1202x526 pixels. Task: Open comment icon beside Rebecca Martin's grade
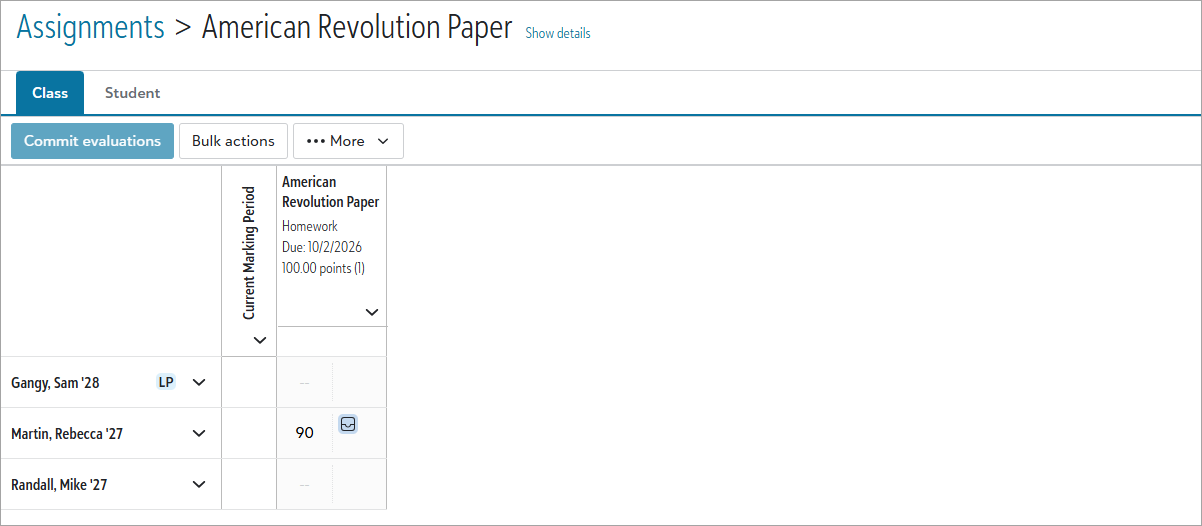point(348,424)
